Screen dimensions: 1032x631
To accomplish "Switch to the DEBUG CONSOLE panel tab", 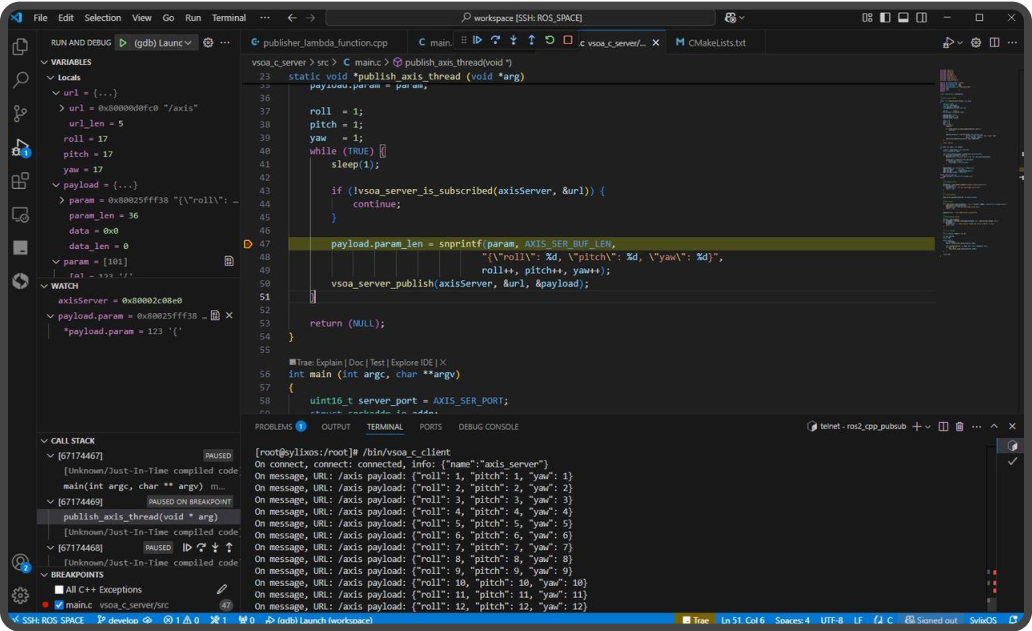I will pyautogui.click(x=488, y=427).
